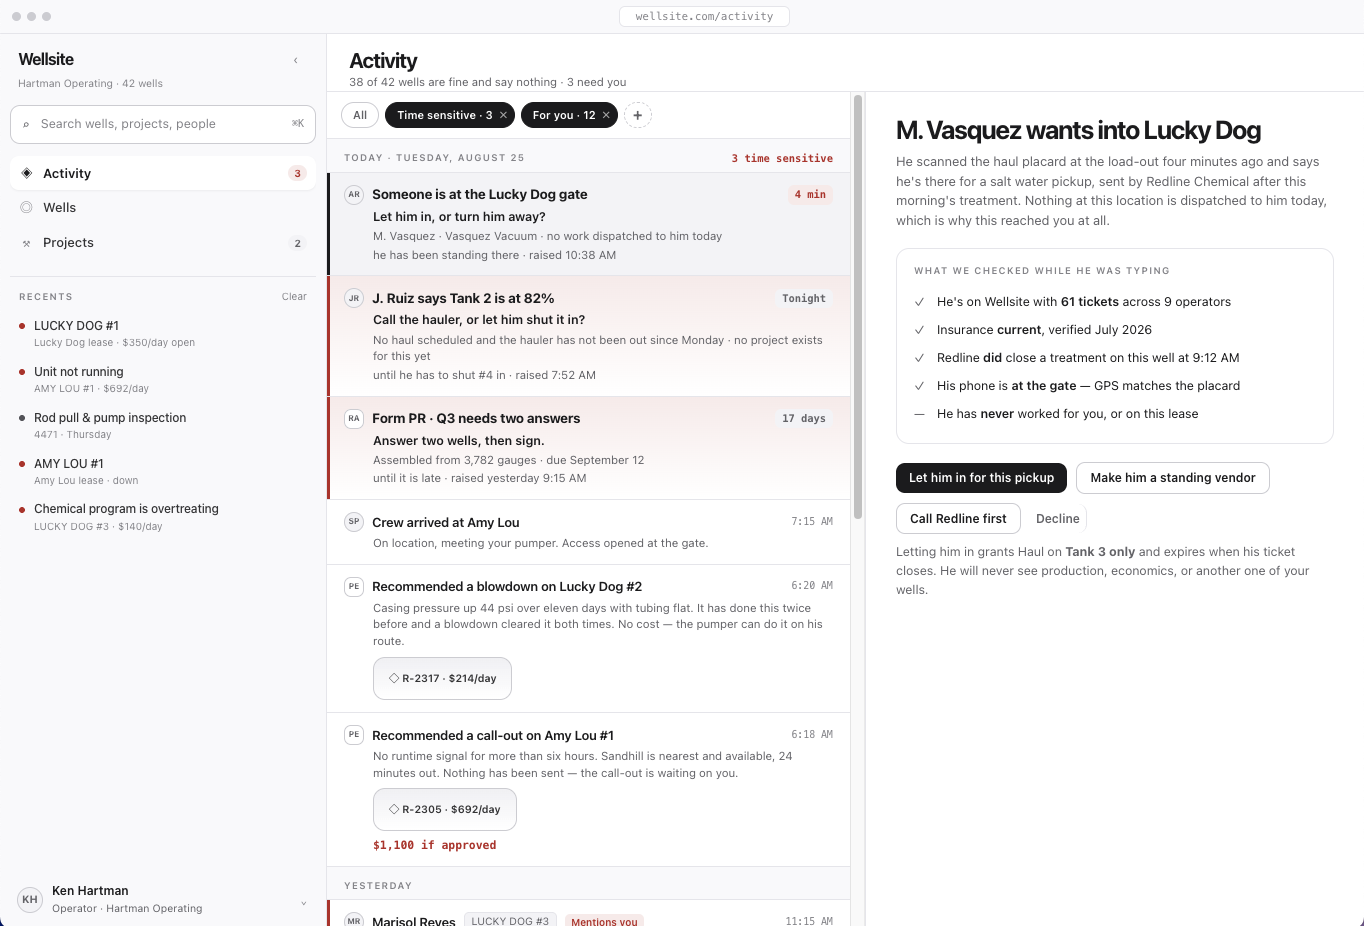Open recent Chemical program is overtreating
1364x926 pixels.
coord(163,517)
